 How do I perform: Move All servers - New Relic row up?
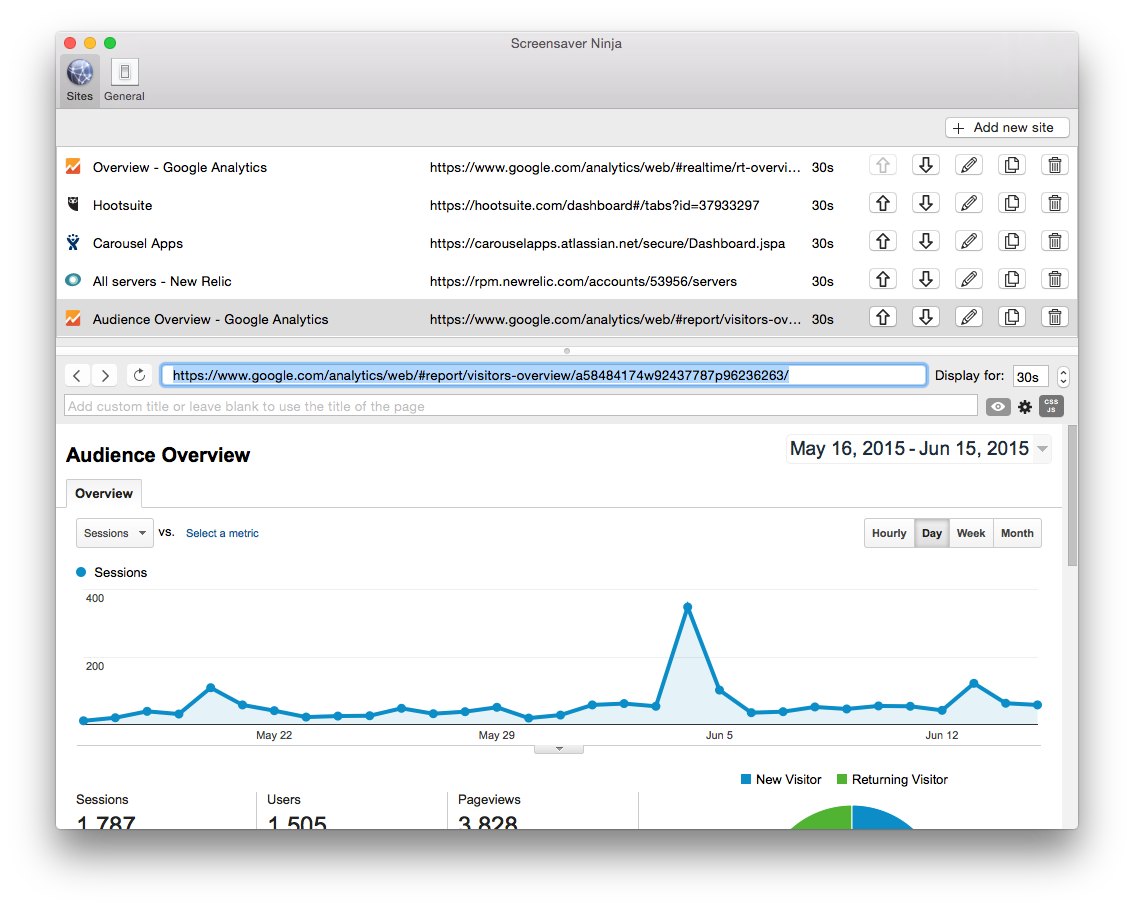(x=883, y=280)
